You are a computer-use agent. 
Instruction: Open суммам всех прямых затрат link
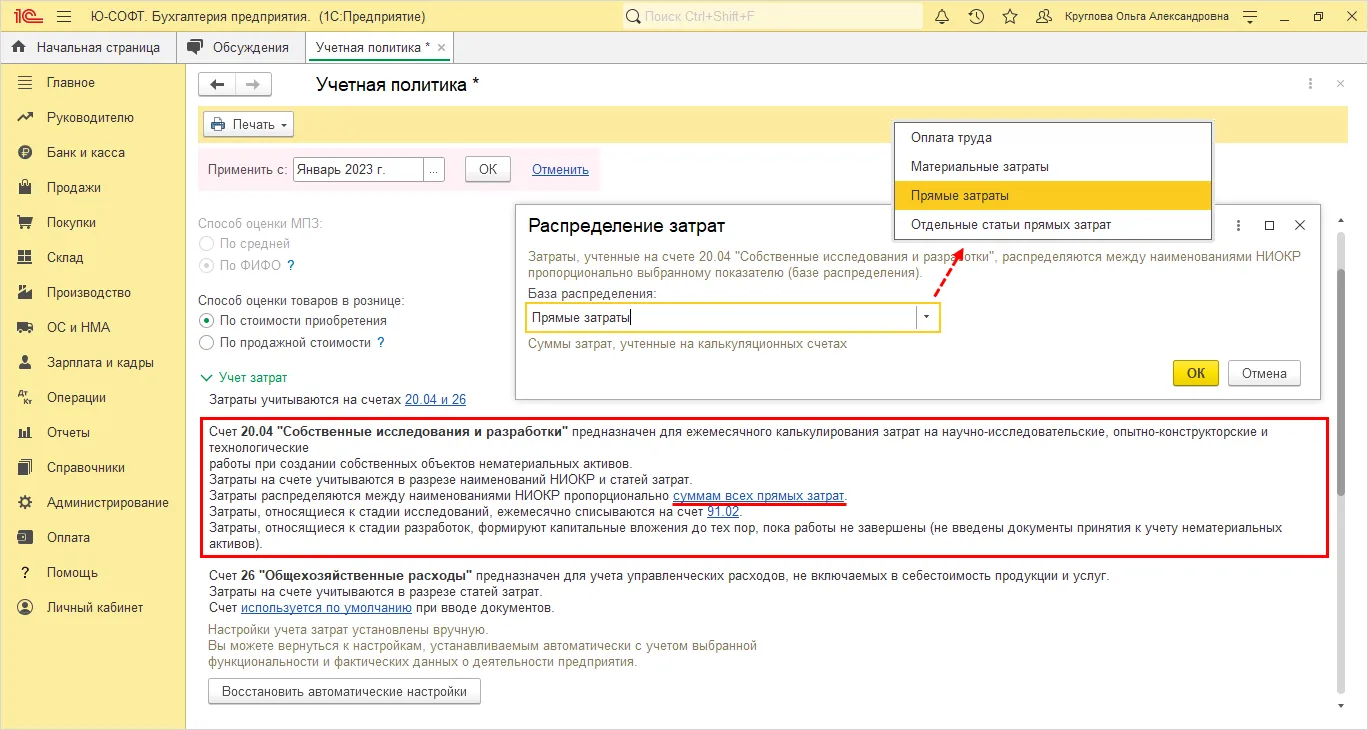[x=759, y=496]
